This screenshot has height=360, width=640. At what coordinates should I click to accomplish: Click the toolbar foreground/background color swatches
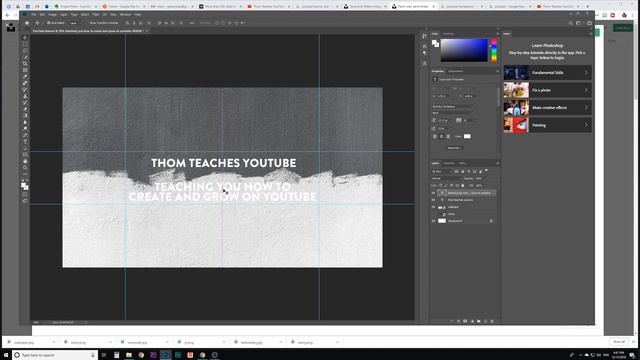point(25,186)
